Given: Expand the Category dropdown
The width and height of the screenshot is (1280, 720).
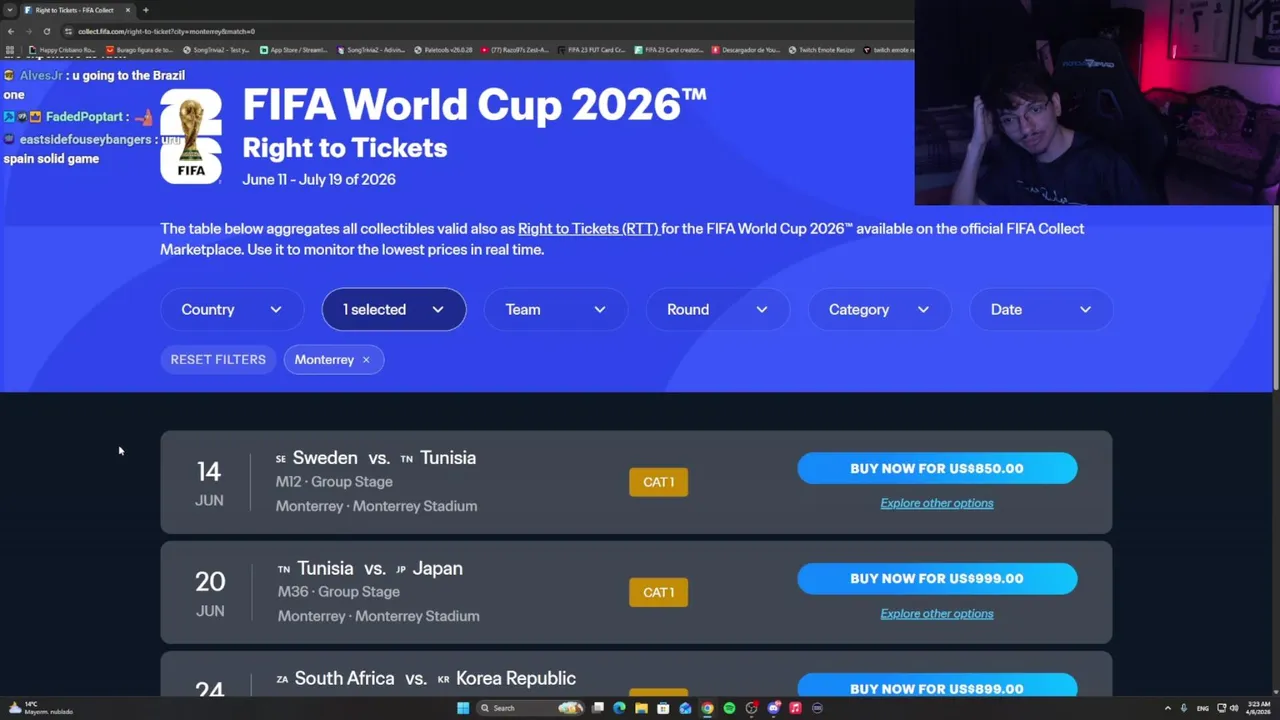Looking at the screenshot, I should pos(880,310).
